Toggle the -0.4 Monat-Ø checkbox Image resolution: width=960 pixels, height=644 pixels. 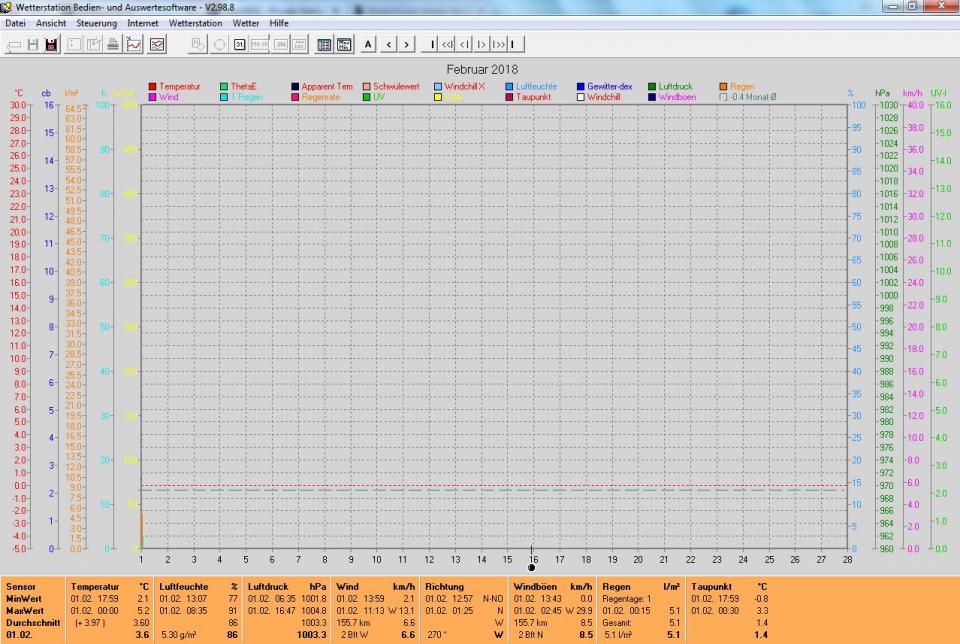pos(724,97)
